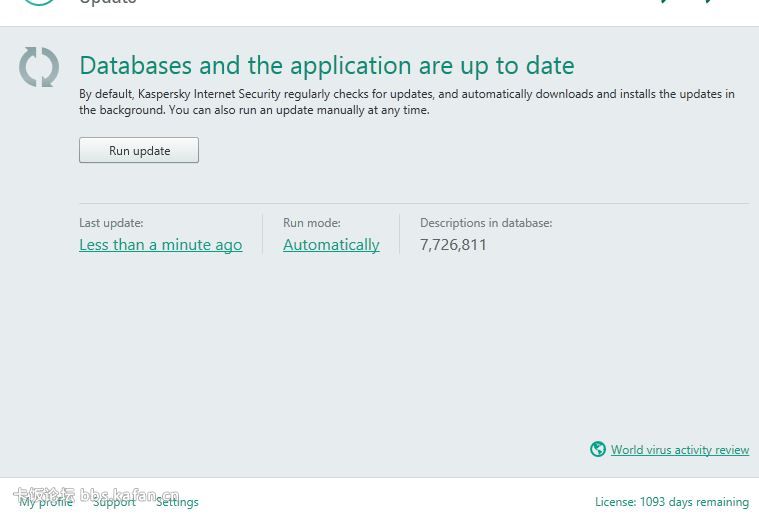
Task: Click the 7,726,811 descriptions count
Action: click(453, 245)
